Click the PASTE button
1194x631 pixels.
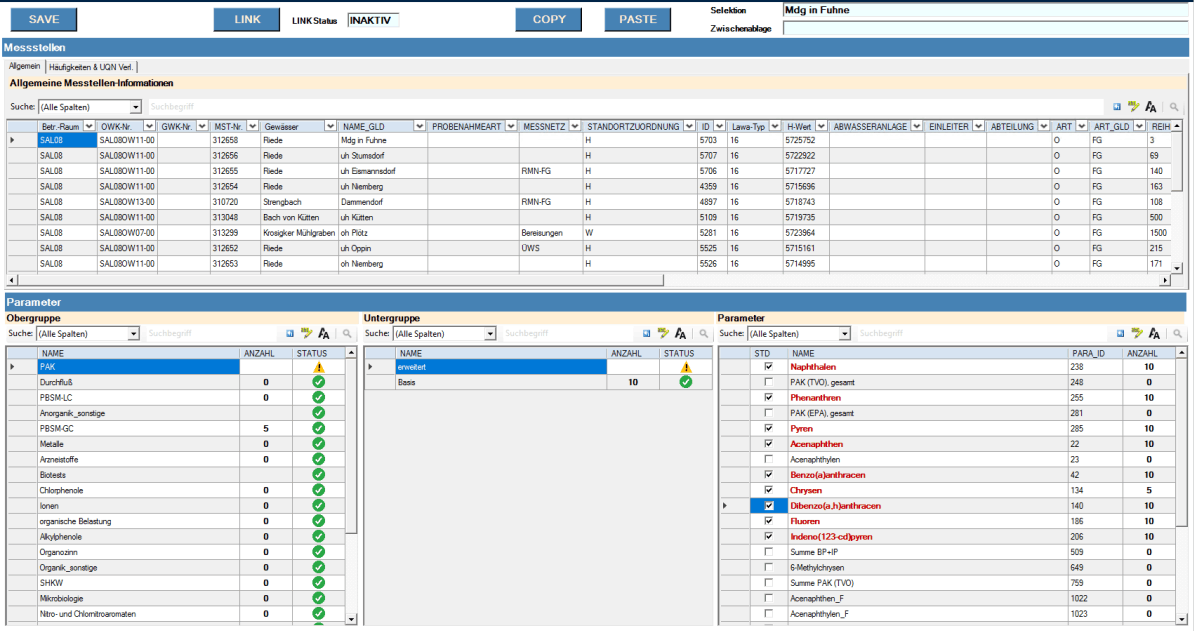click(638, 20)
